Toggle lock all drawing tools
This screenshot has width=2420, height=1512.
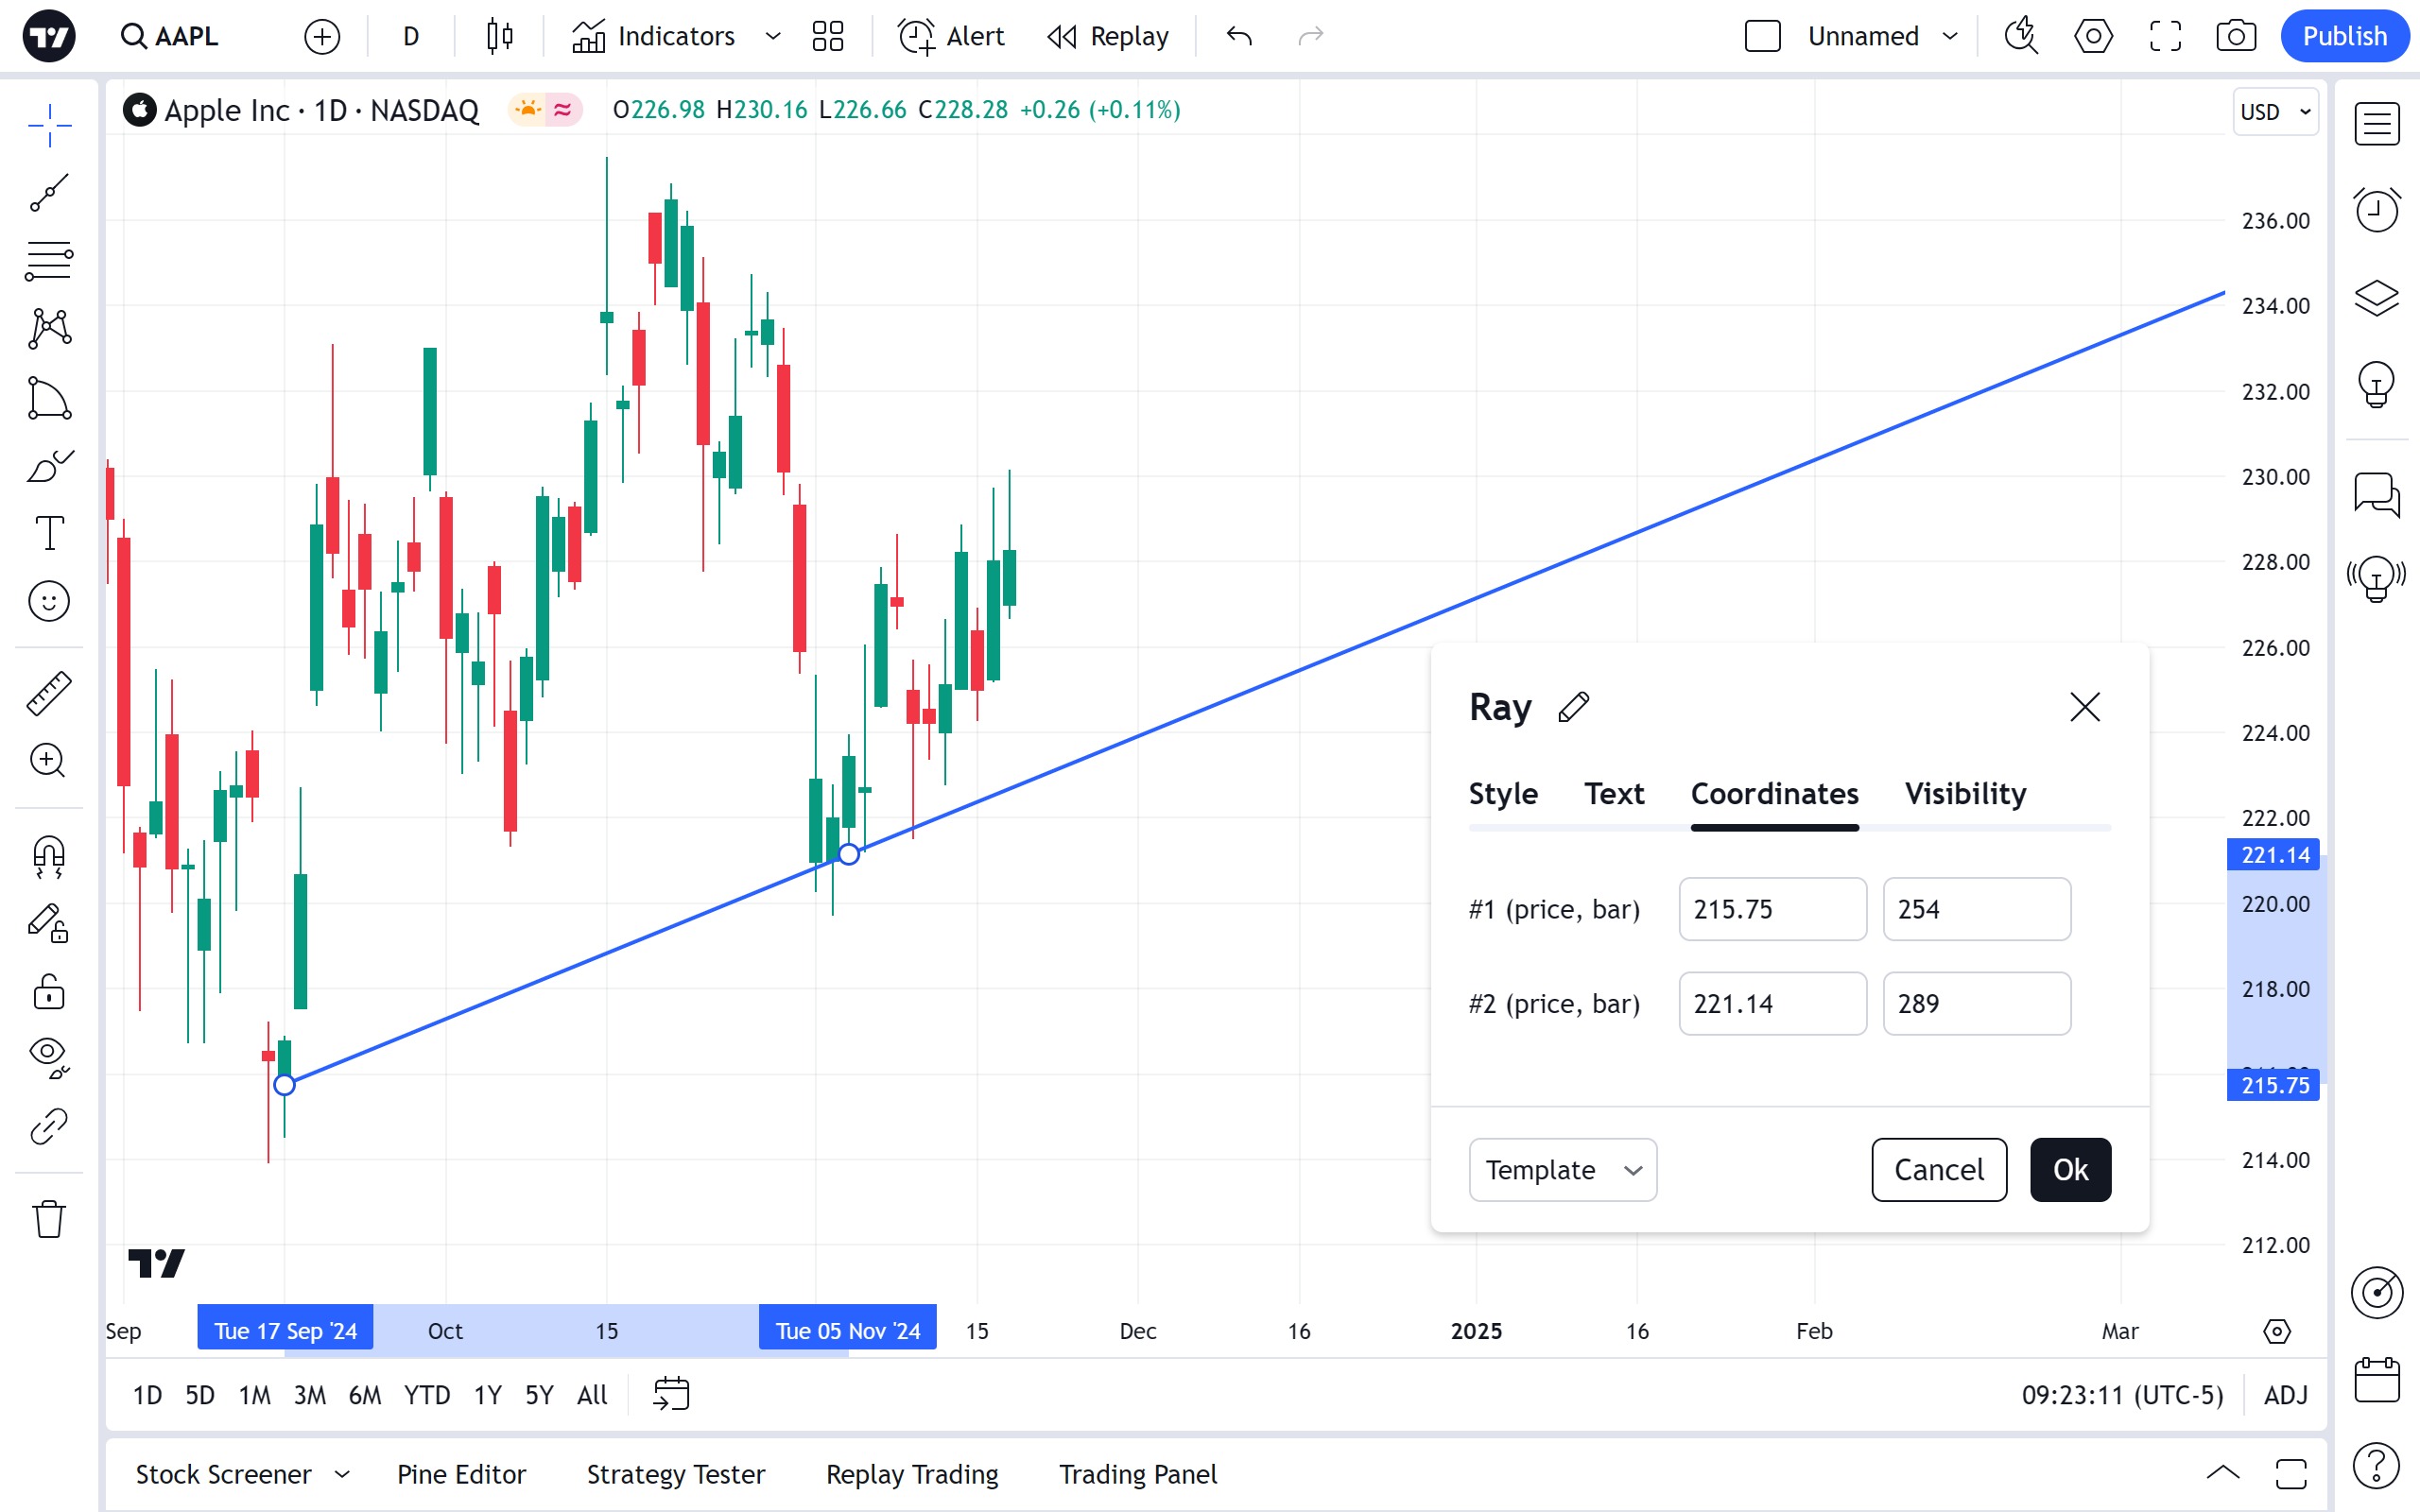pyautogui.click(x=49, y=992)
